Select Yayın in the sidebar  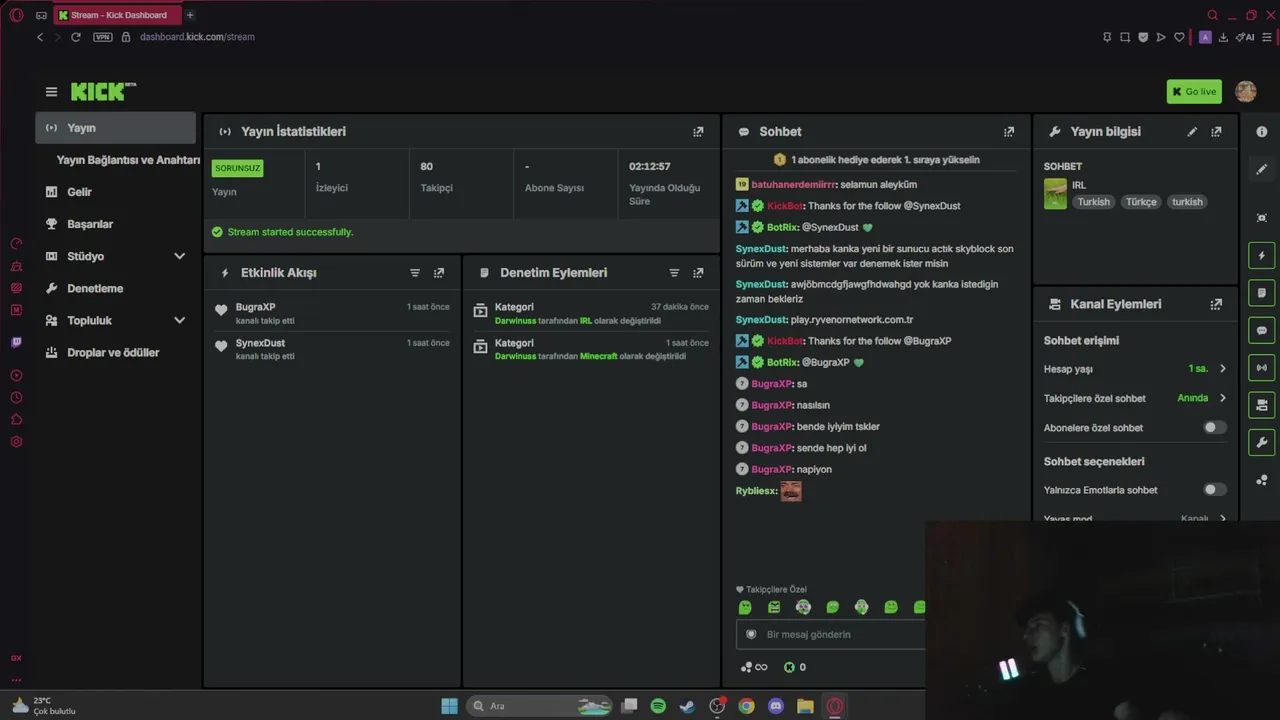(116, 128)
